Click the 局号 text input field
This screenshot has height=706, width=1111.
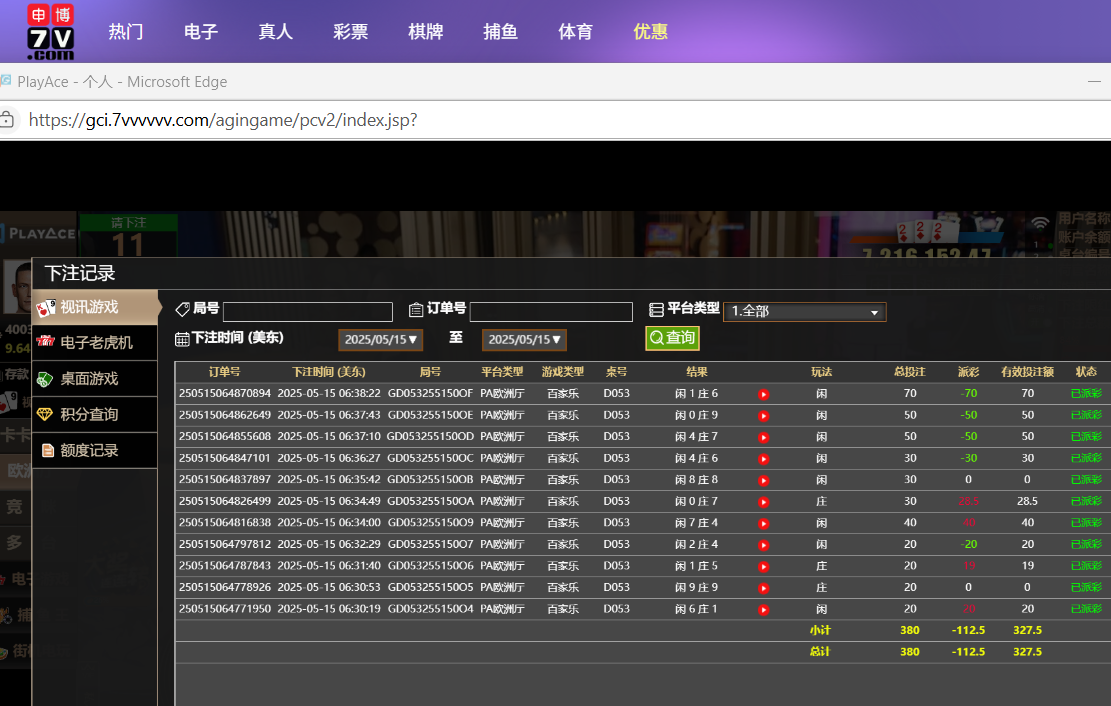[308, 312]
